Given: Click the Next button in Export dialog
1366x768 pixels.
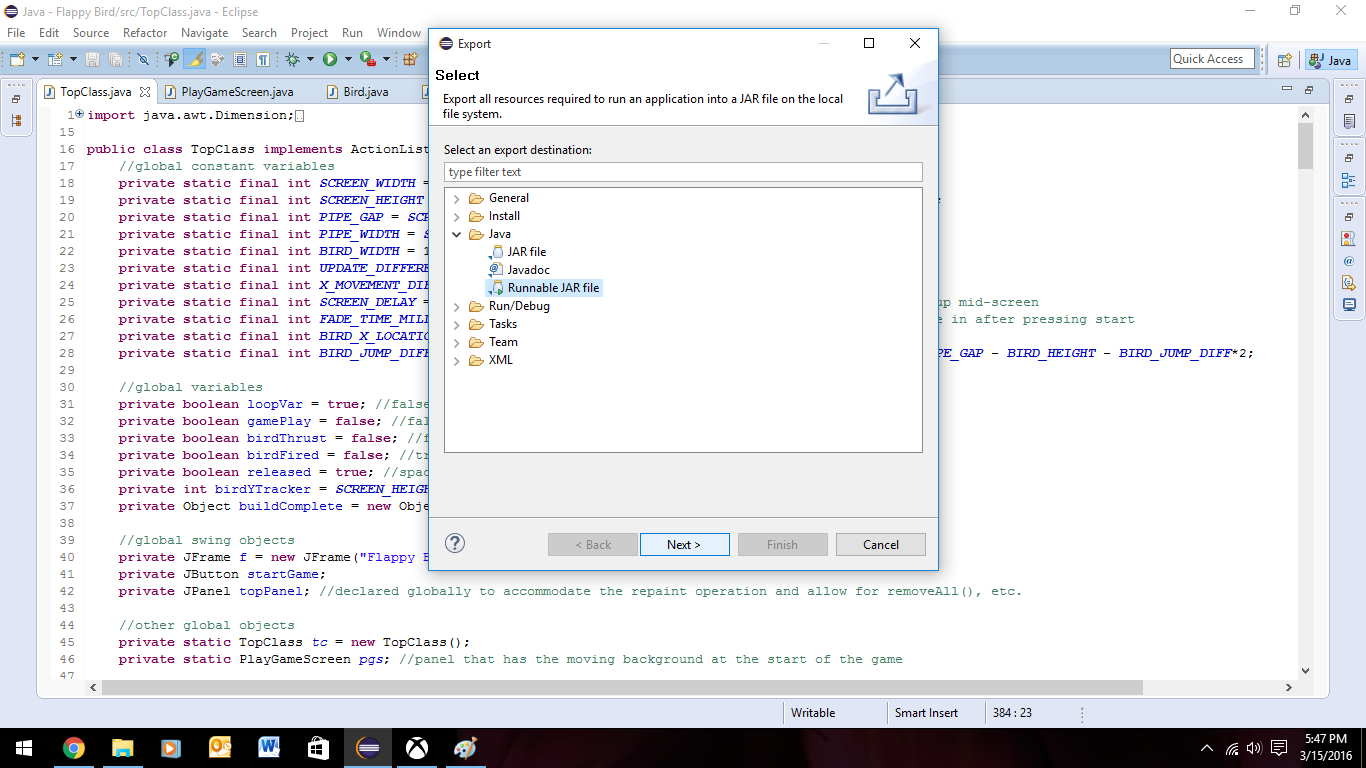Looking at the screenshot, I should [684, 545].
